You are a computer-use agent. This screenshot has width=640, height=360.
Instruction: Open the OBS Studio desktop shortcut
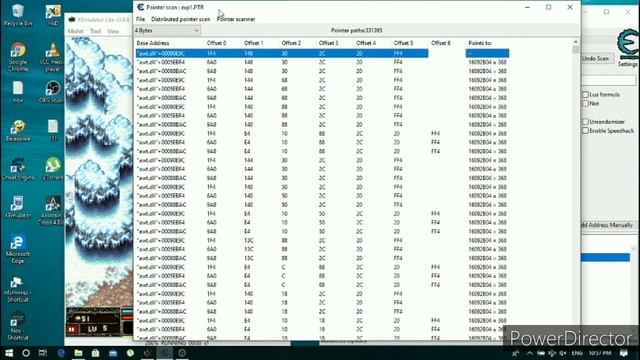[52, 92]
